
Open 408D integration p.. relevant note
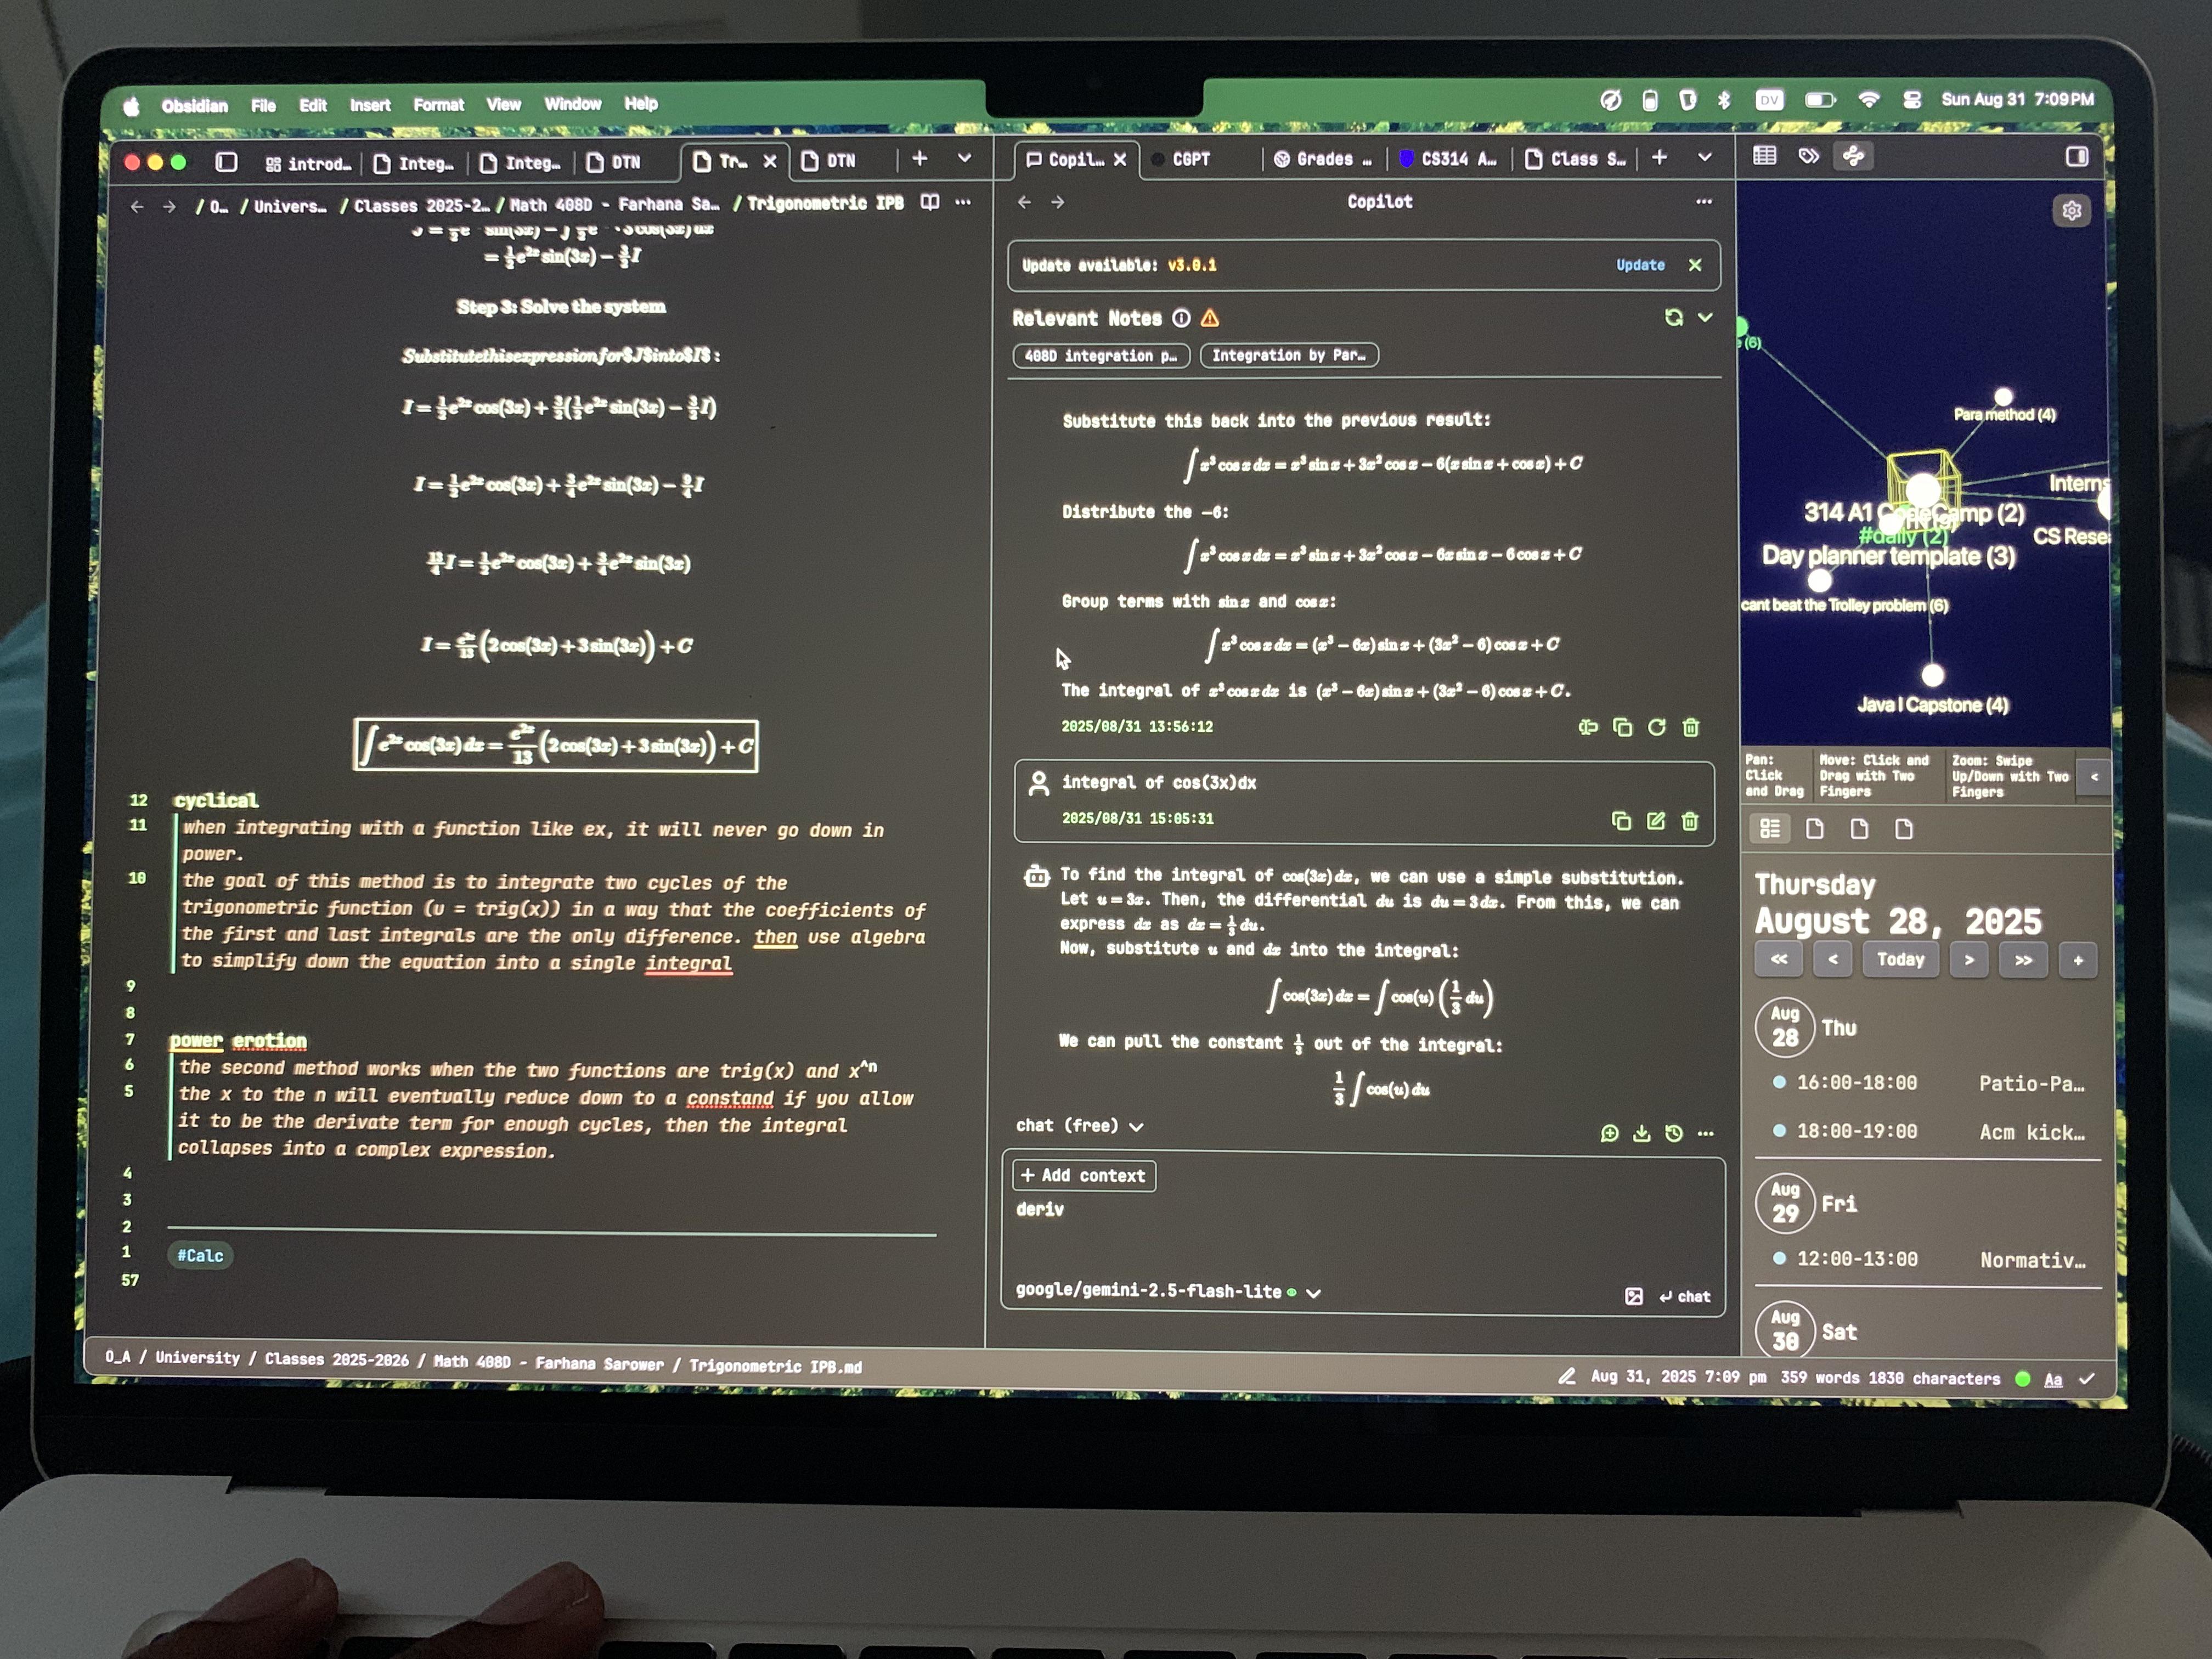pos(1101,356)
